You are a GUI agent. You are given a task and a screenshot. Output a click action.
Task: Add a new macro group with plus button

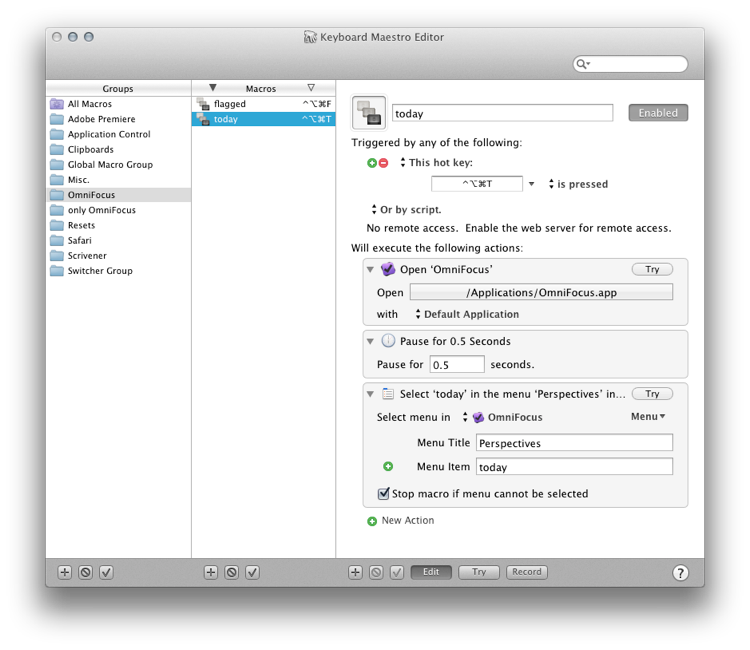(x=65, y=572)
